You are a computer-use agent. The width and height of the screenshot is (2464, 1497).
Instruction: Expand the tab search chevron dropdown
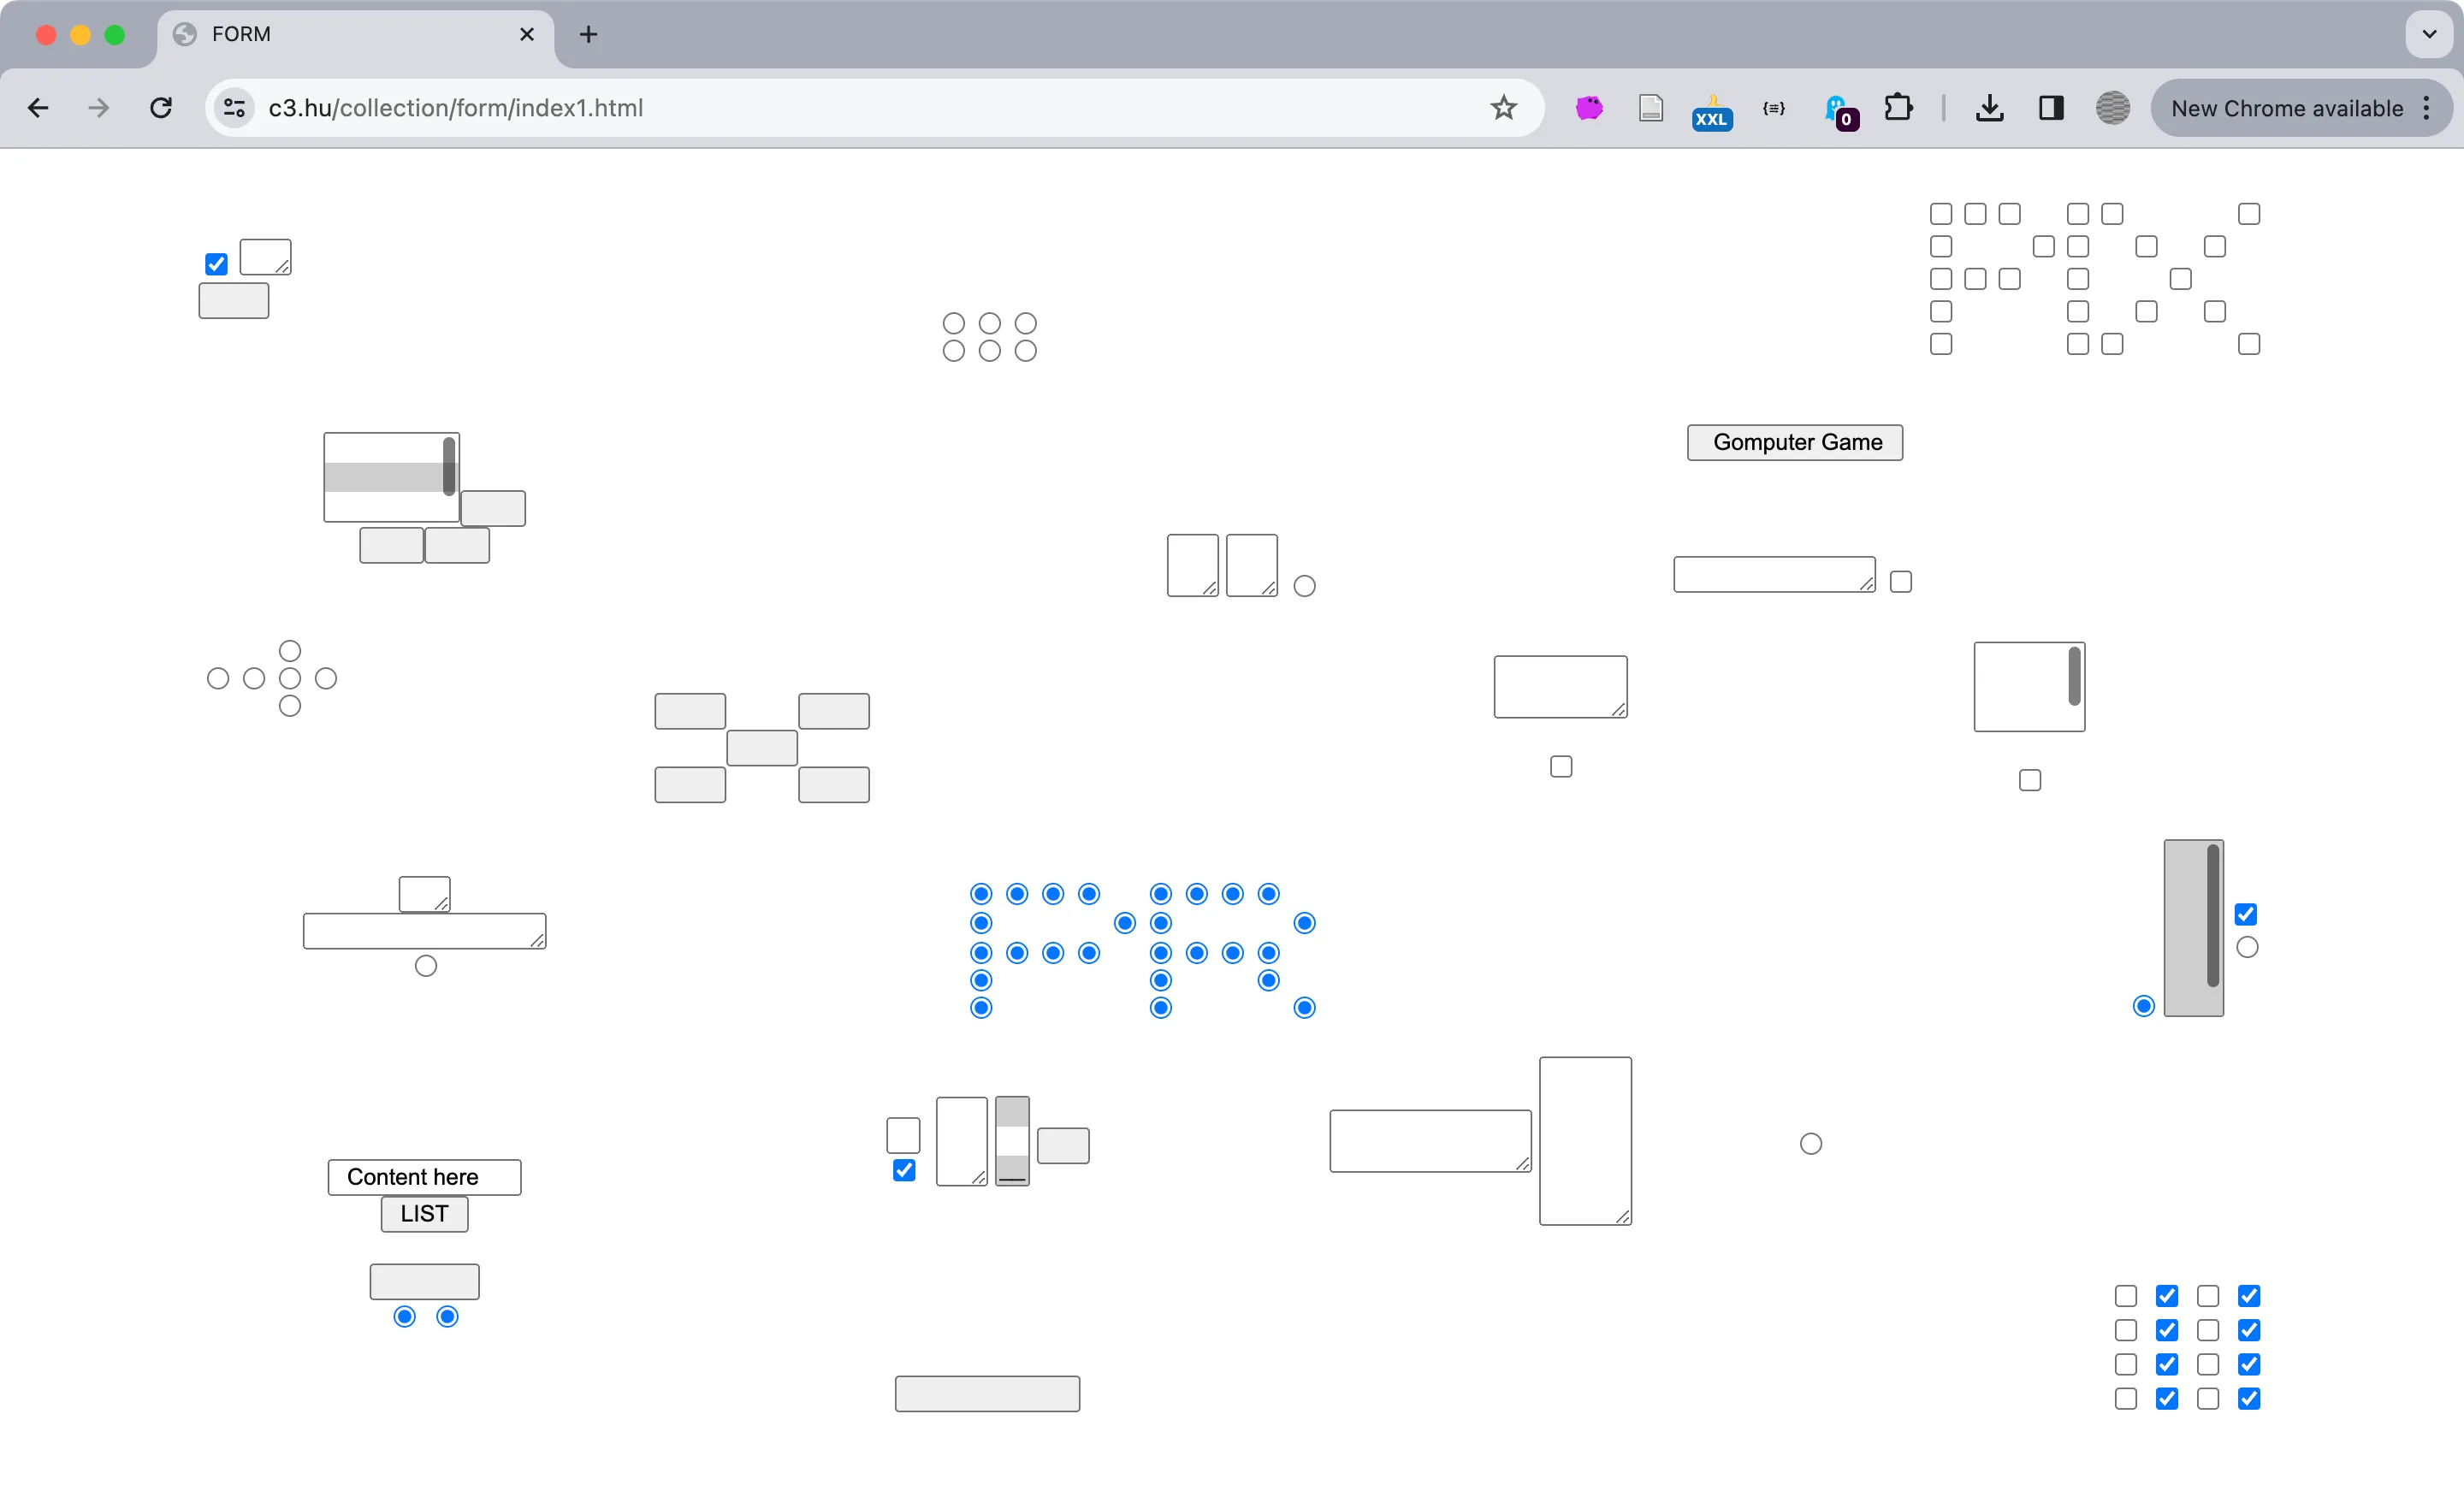click(2429, 34)
